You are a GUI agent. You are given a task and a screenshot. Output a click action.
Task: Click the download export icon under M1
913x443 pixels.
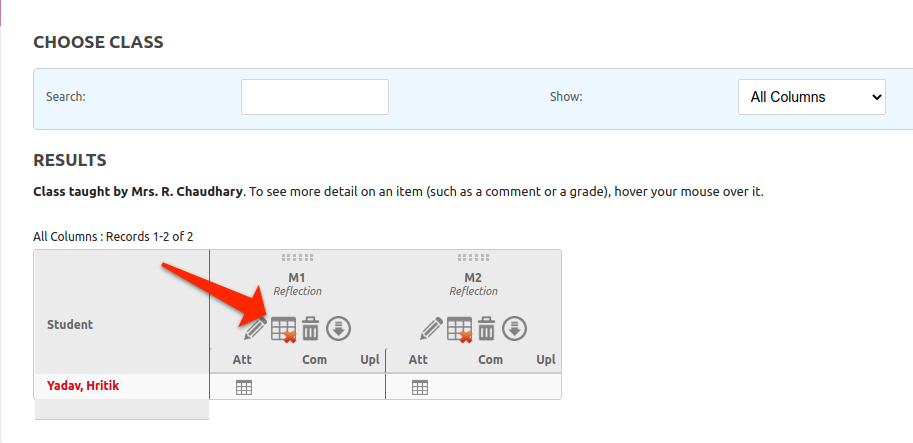(x=338, y=329)
